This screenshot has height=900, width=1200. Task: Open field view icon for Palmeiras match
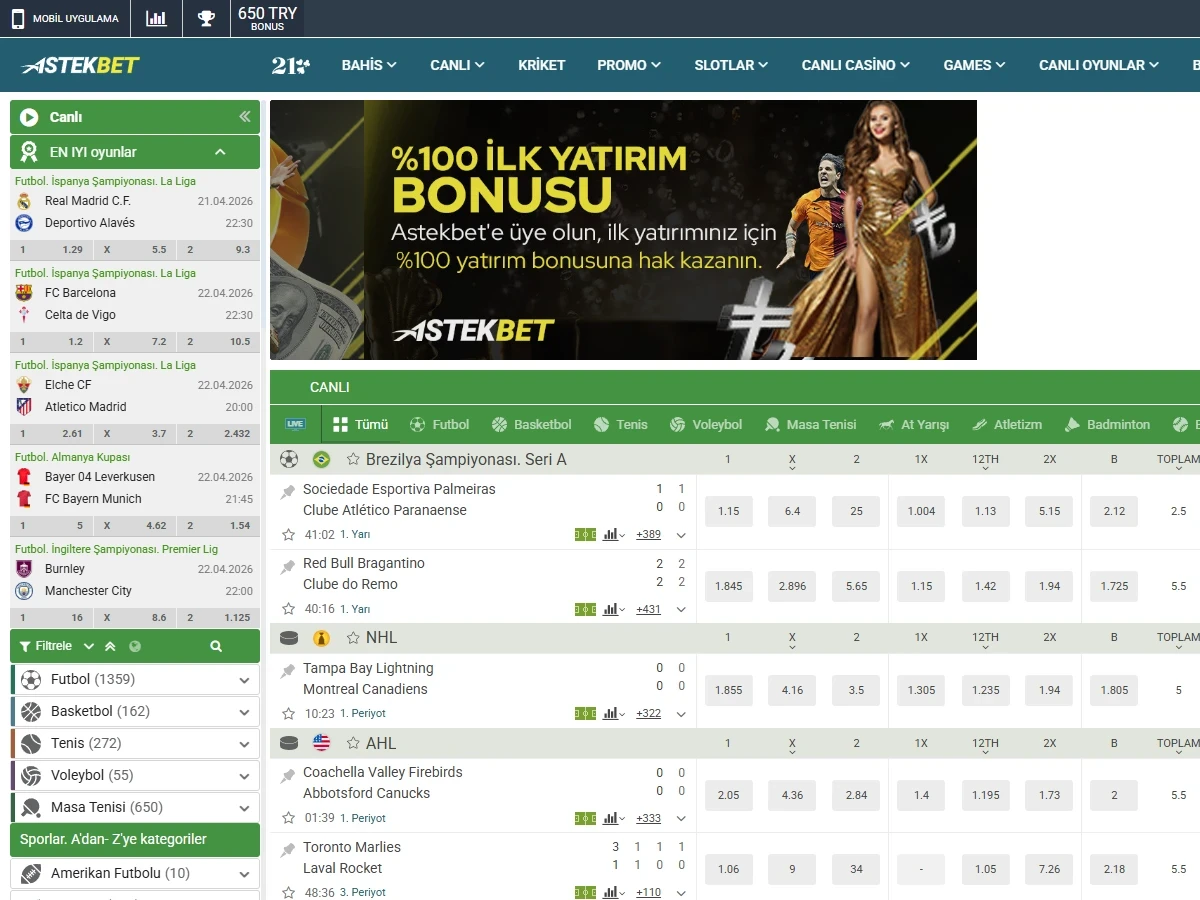pos(585,535)
